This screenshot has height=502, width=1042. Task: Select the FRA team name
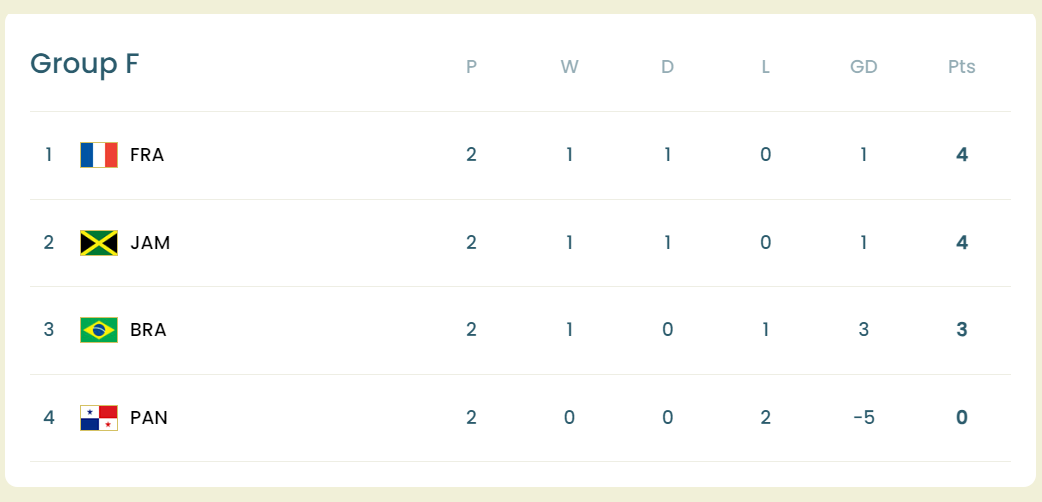147,155
